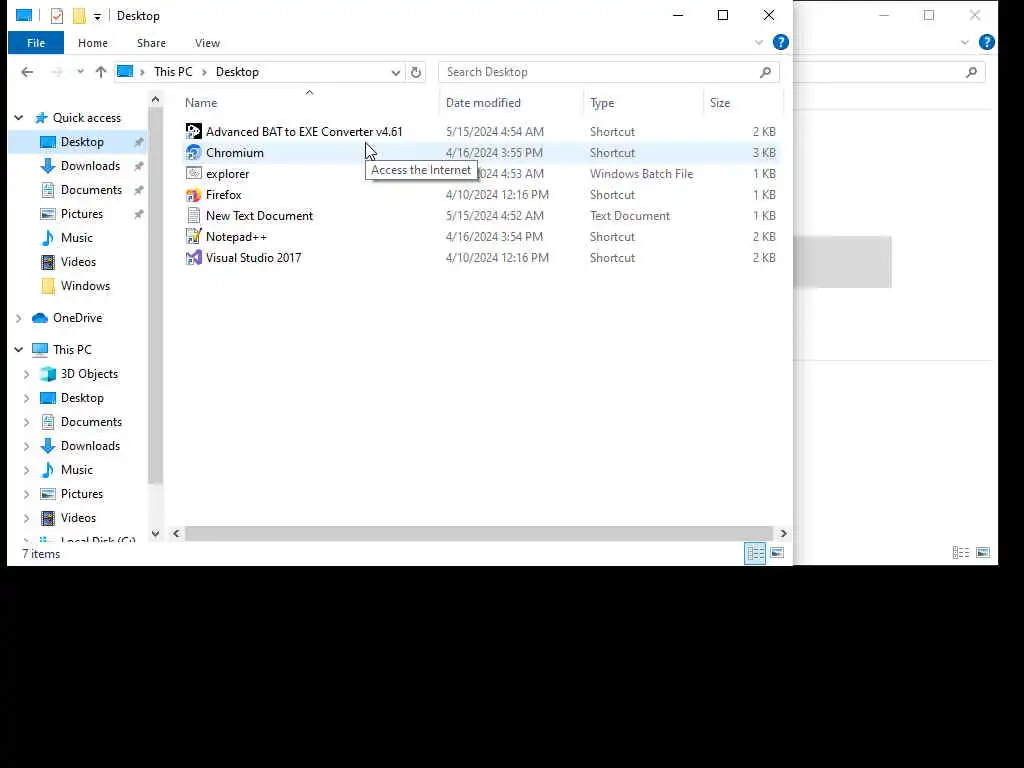Screen dimensions: 1024x768
Task: Click the Advanced BAT to EXE Converter shortcut icon
Action: (193, 131)
